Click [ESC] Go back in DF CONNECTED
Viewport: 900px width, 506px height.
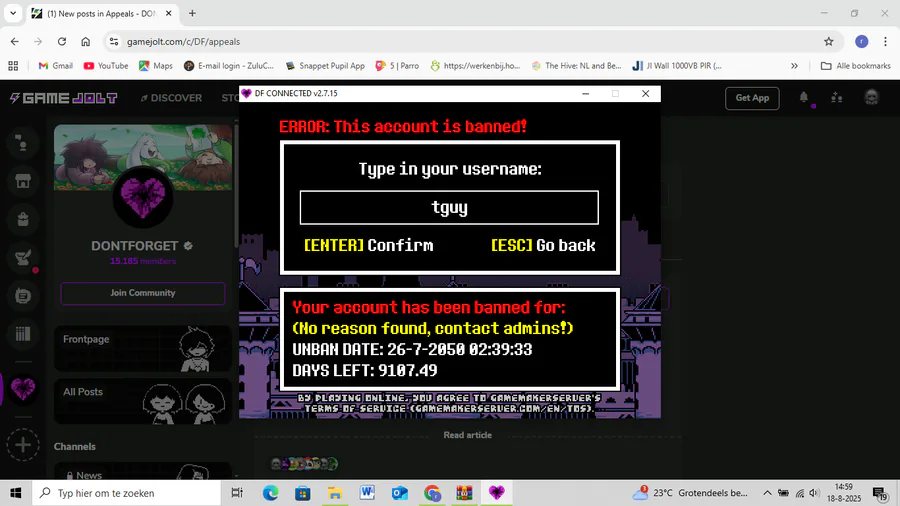coord(543,246)
